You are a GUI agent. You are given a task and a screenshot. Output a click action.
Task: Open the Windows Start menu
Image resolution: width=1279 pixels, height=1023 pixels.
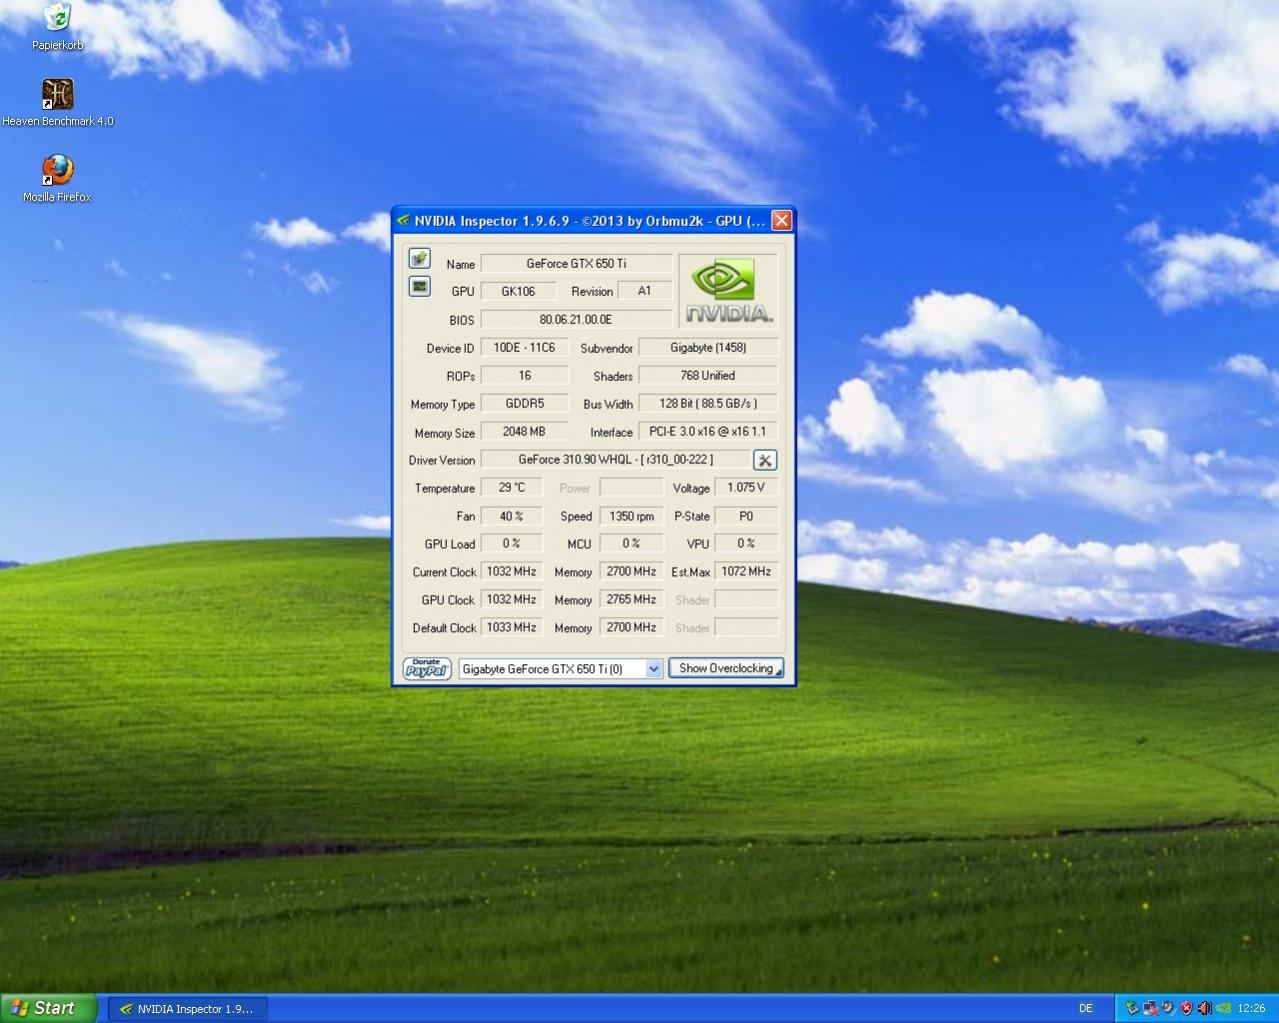point(49,1008)
